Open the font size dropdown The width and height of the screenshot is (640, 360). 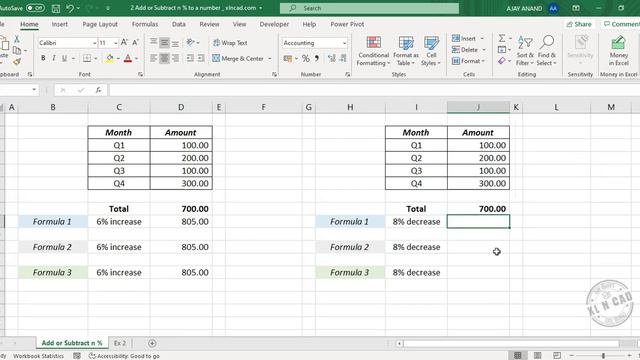pyautogui.click(x=116, y=43)
